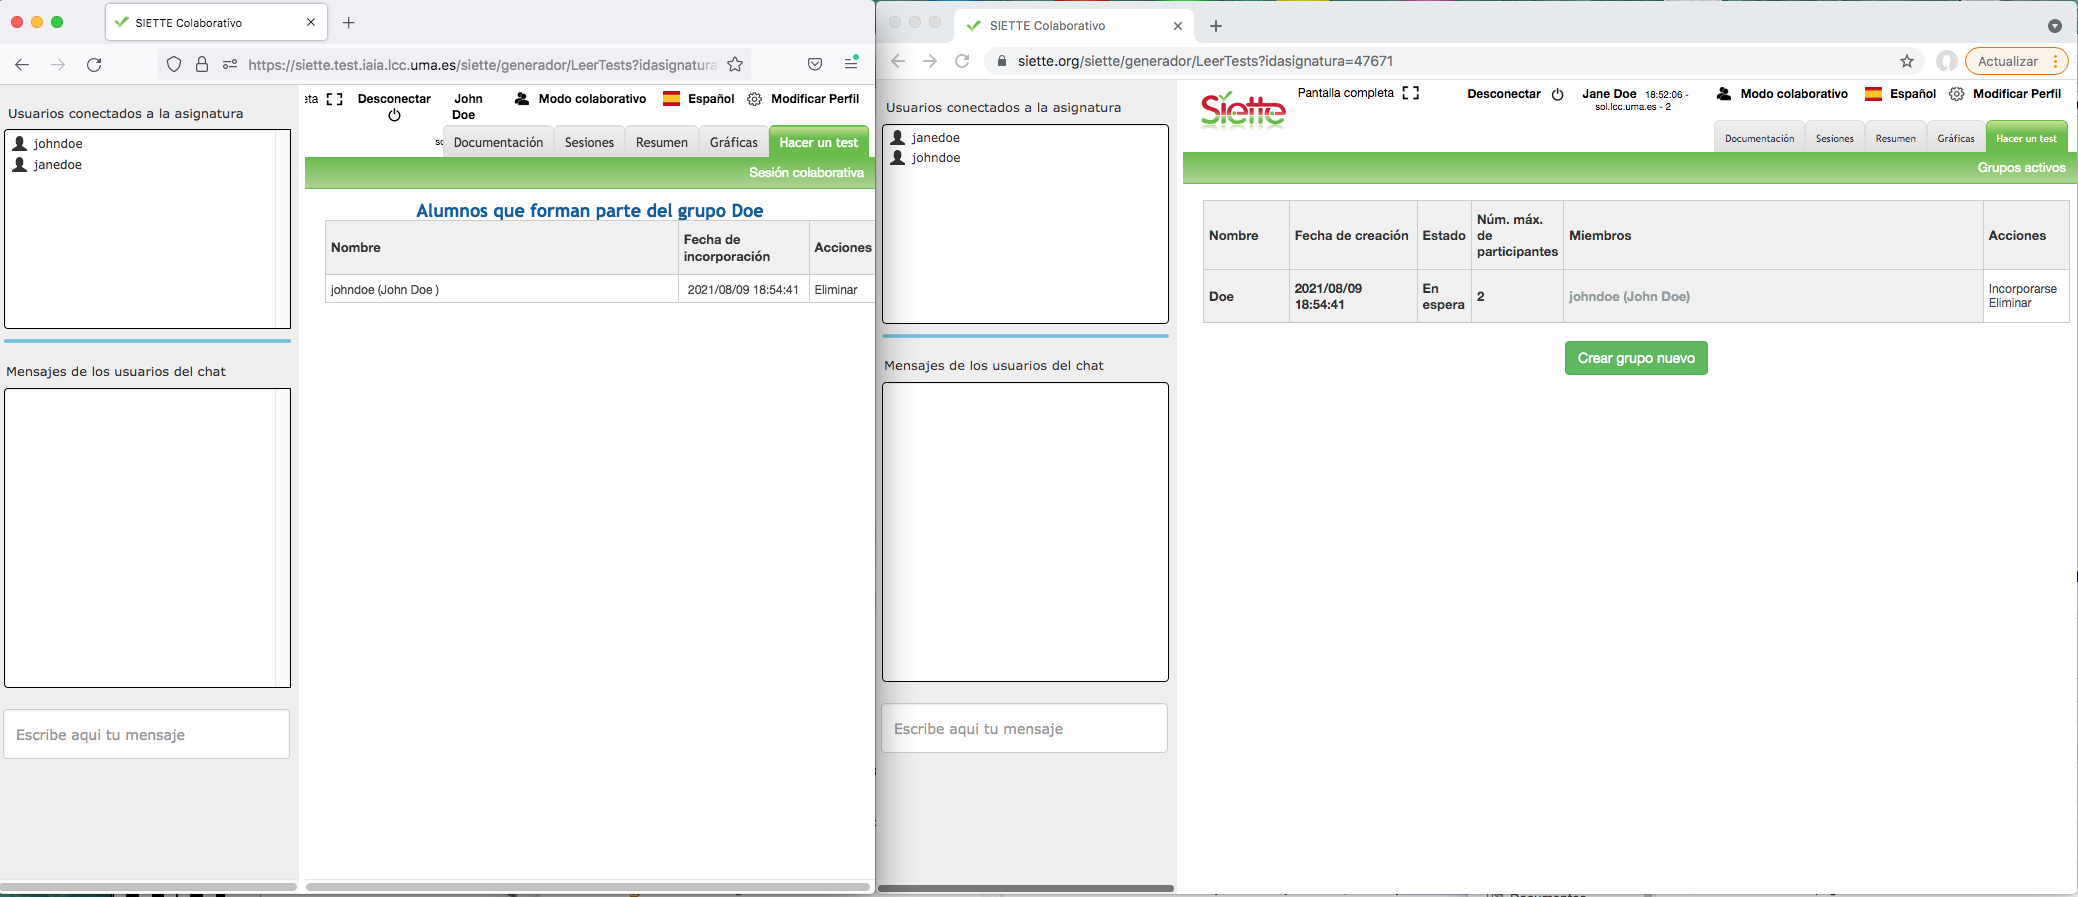The image size is (2078, 897).
Task: Open Chrome tab search dropdown arrow
Action: tap(2054, 26)
